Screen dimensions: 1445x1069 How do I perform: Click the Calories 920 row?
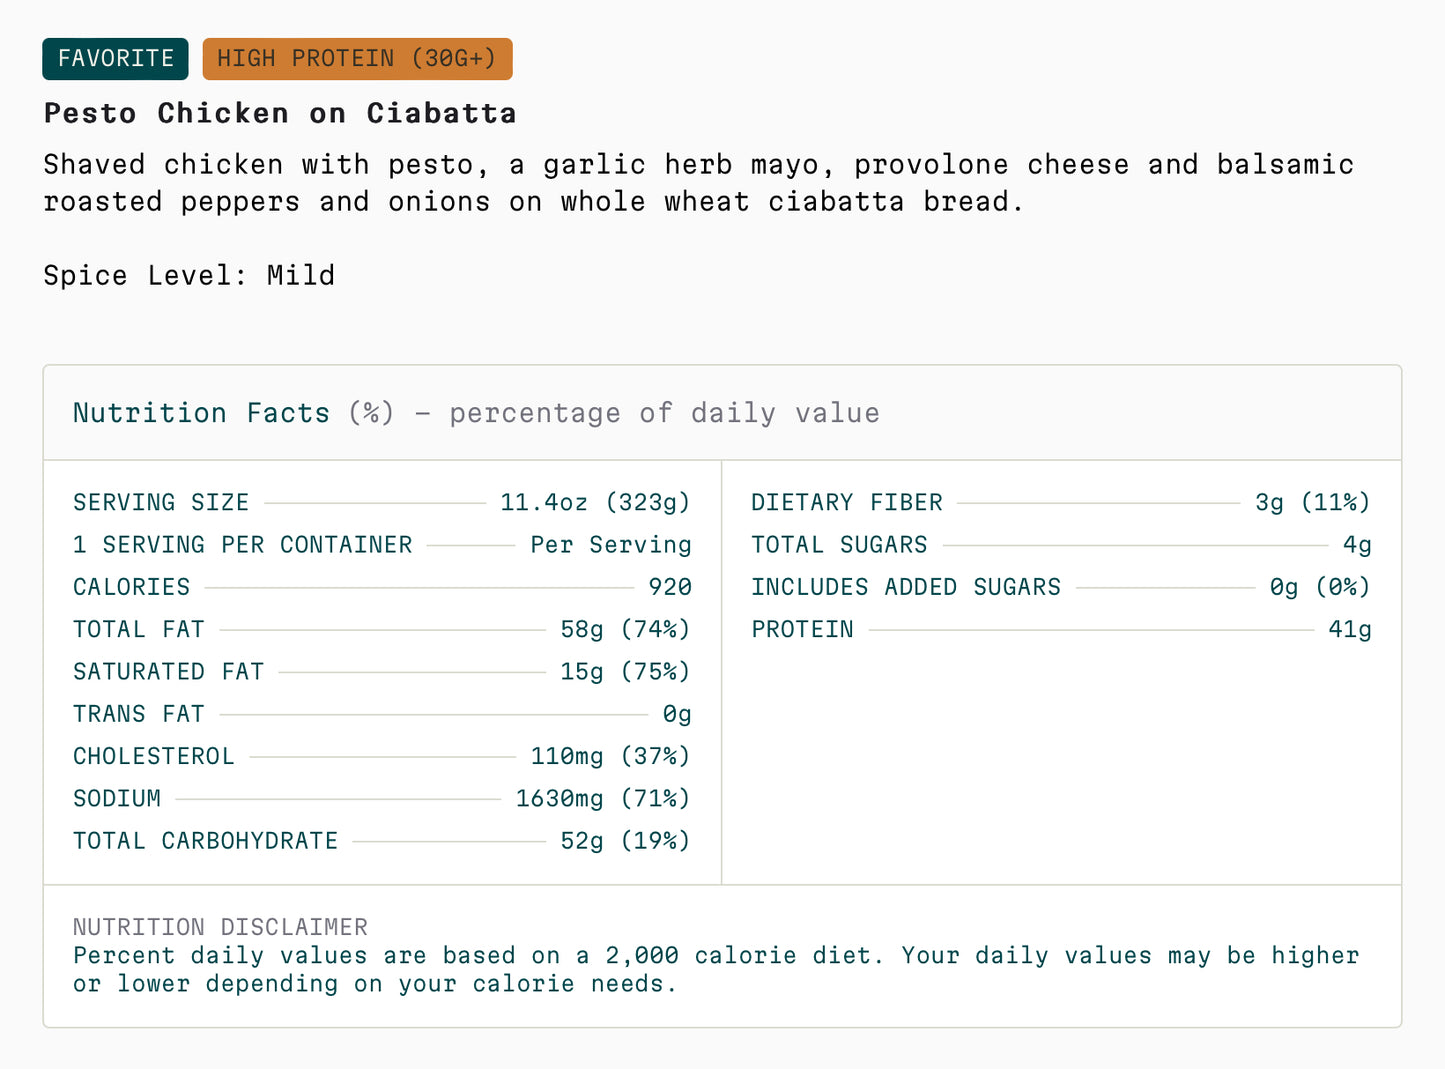click(x=382, y=587)
